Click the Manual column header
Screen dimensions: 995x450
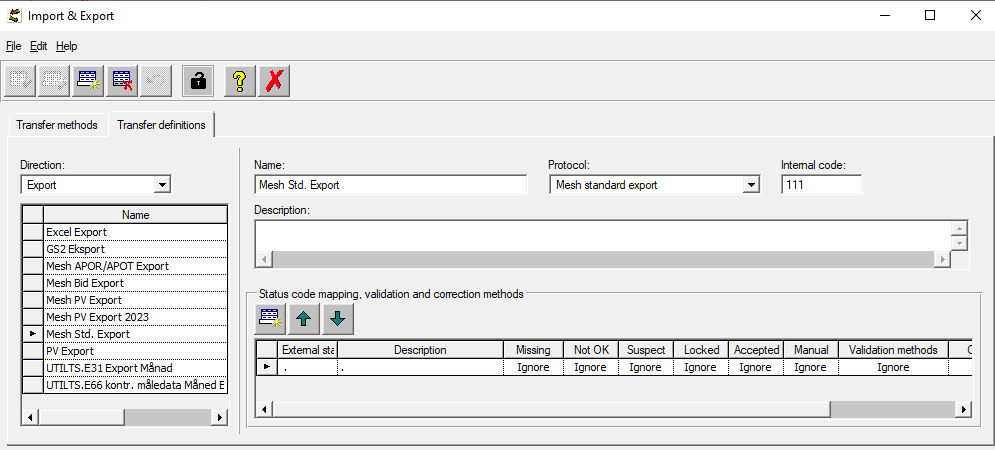(811, 350)
